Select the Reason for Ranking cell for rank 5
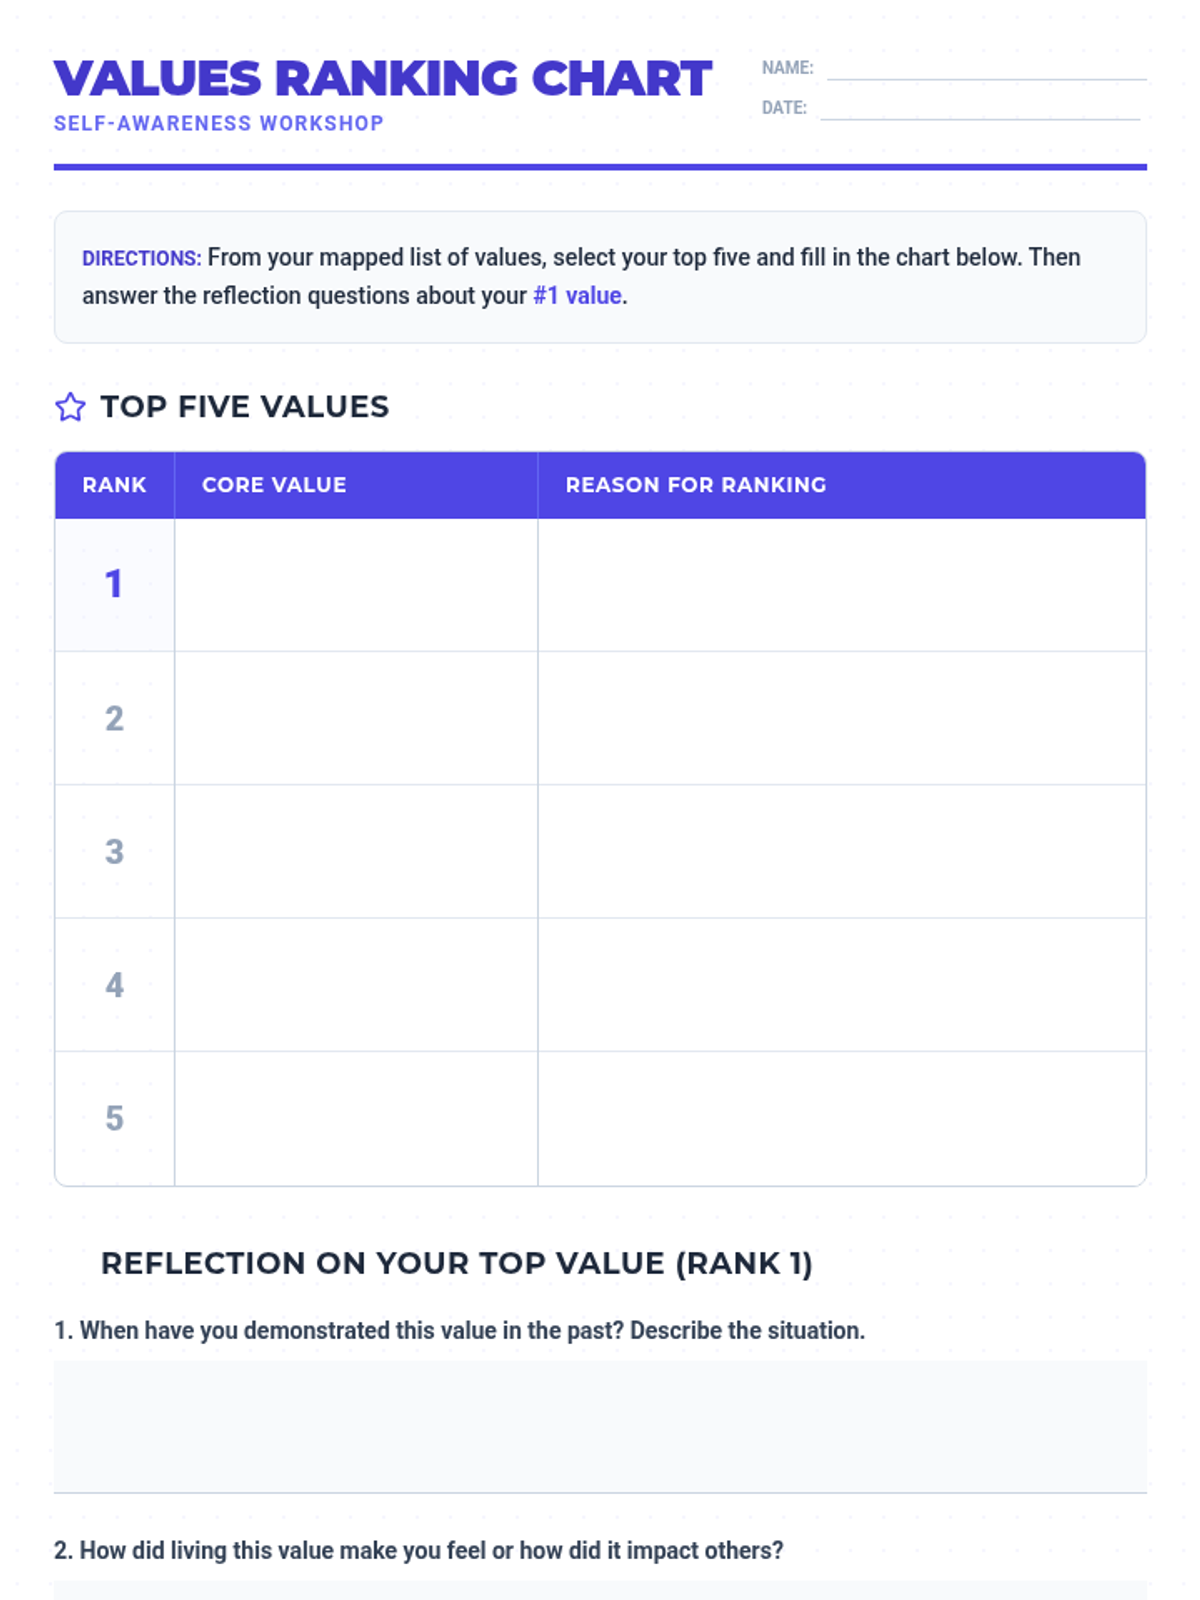Viewport: 1200px width, 1600px height. pos(842,1118)
